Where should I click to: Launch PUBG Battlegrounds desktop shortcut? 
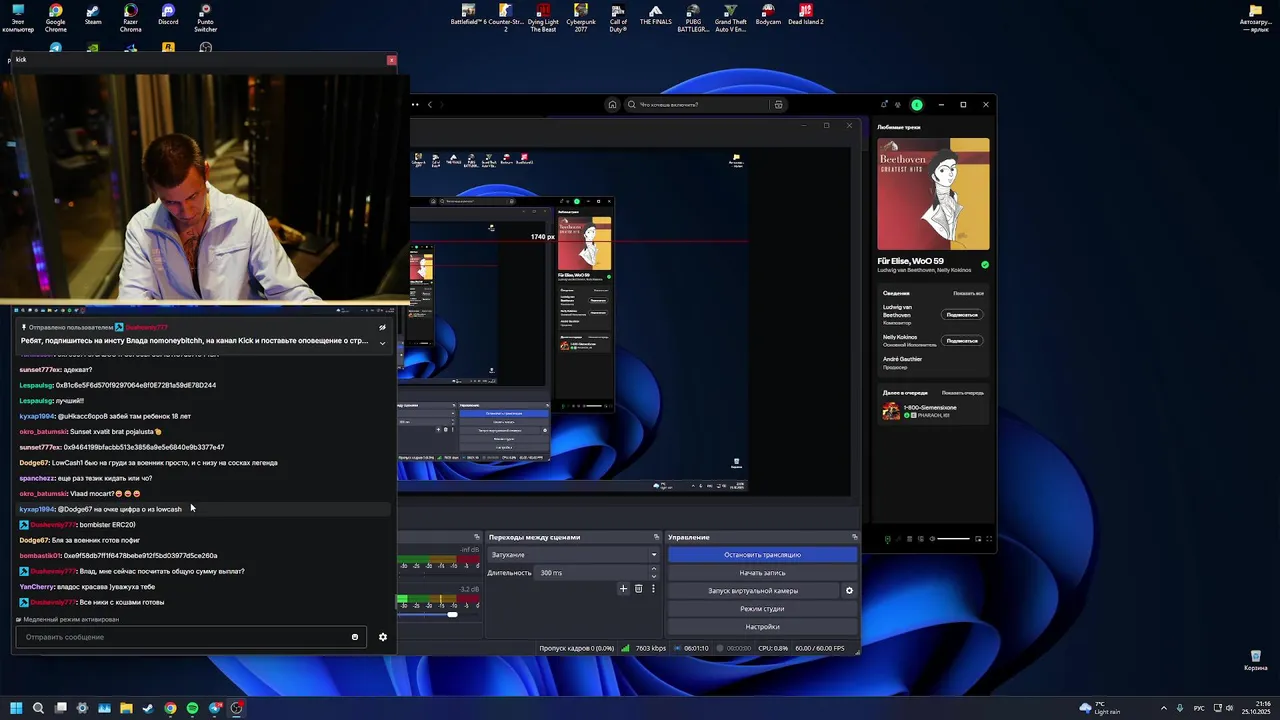(x=693, y=17)
